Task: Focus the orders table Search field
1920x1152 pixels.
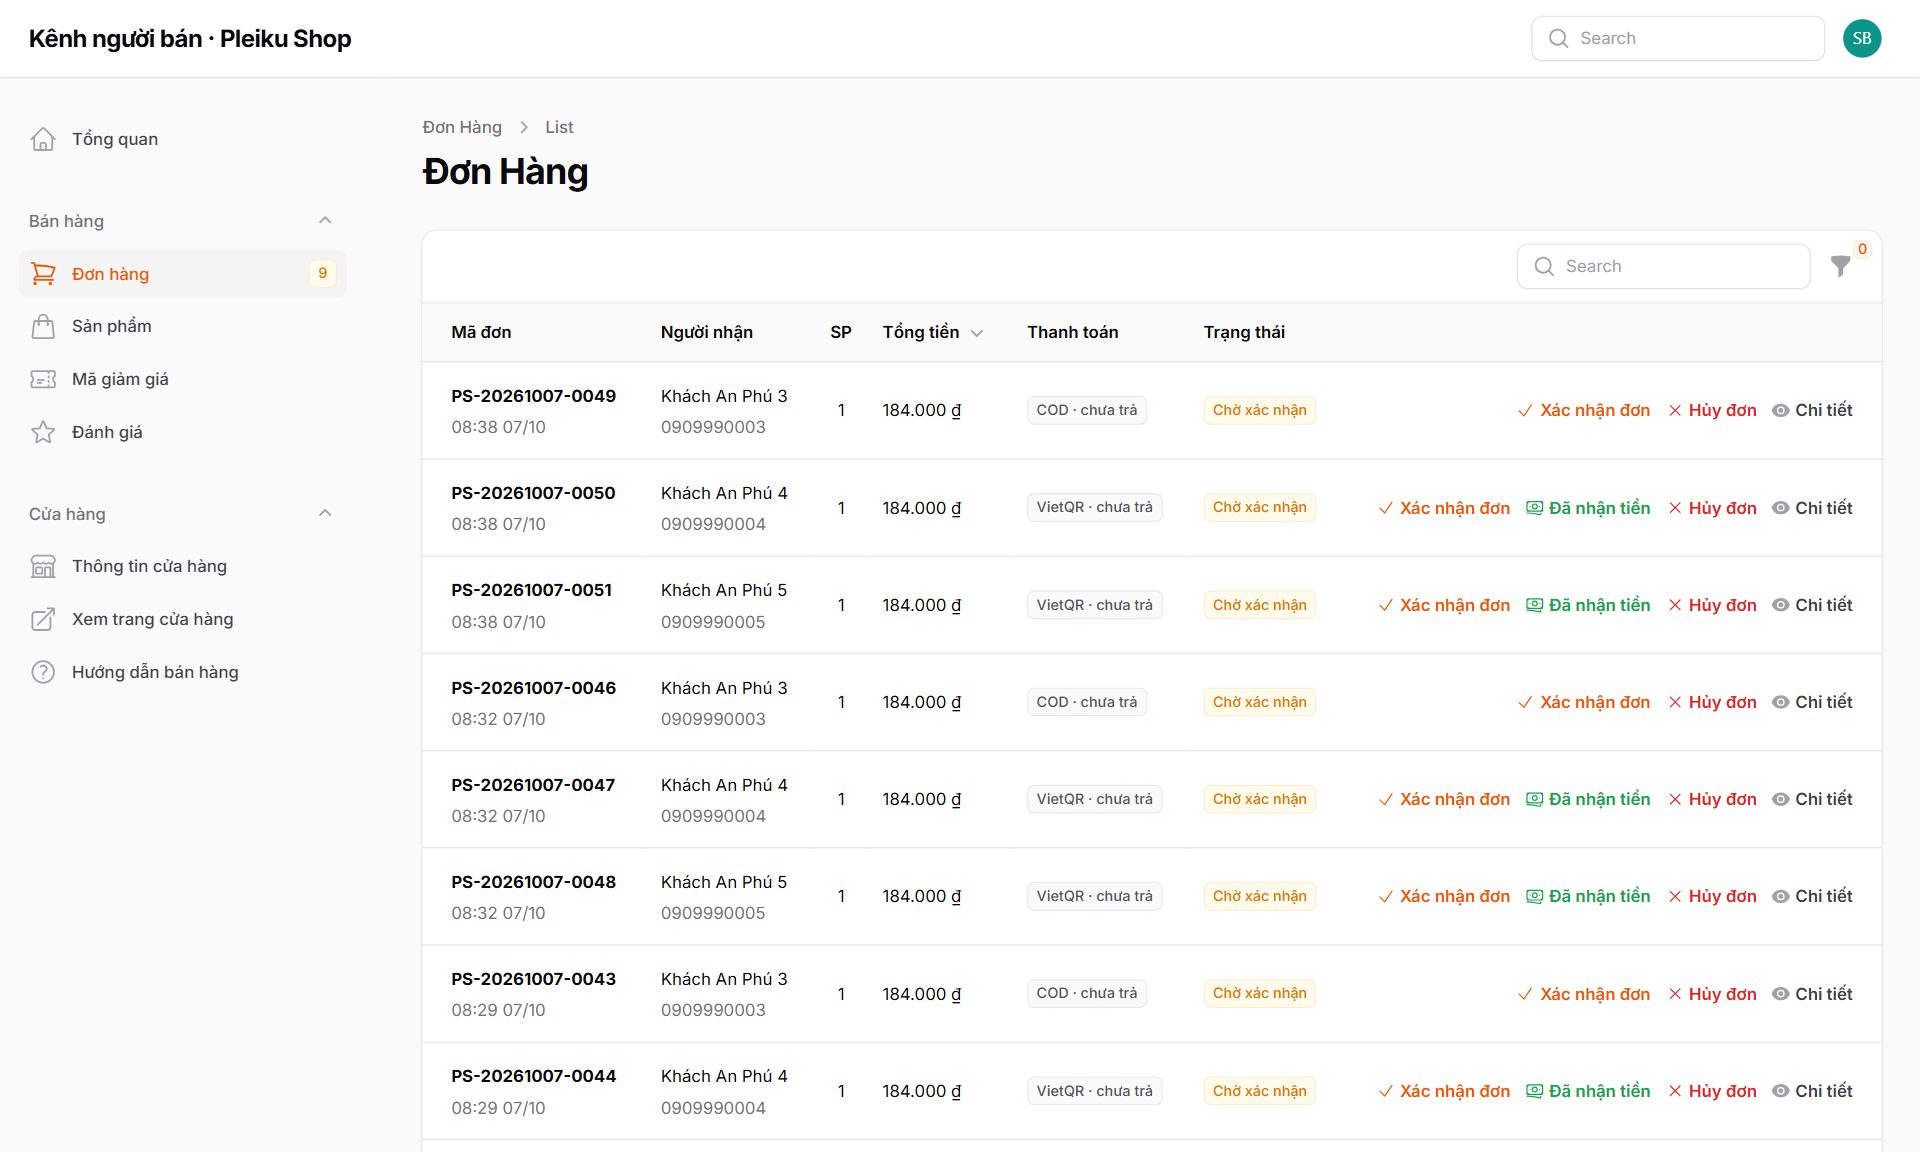Action: [1663, 266]
